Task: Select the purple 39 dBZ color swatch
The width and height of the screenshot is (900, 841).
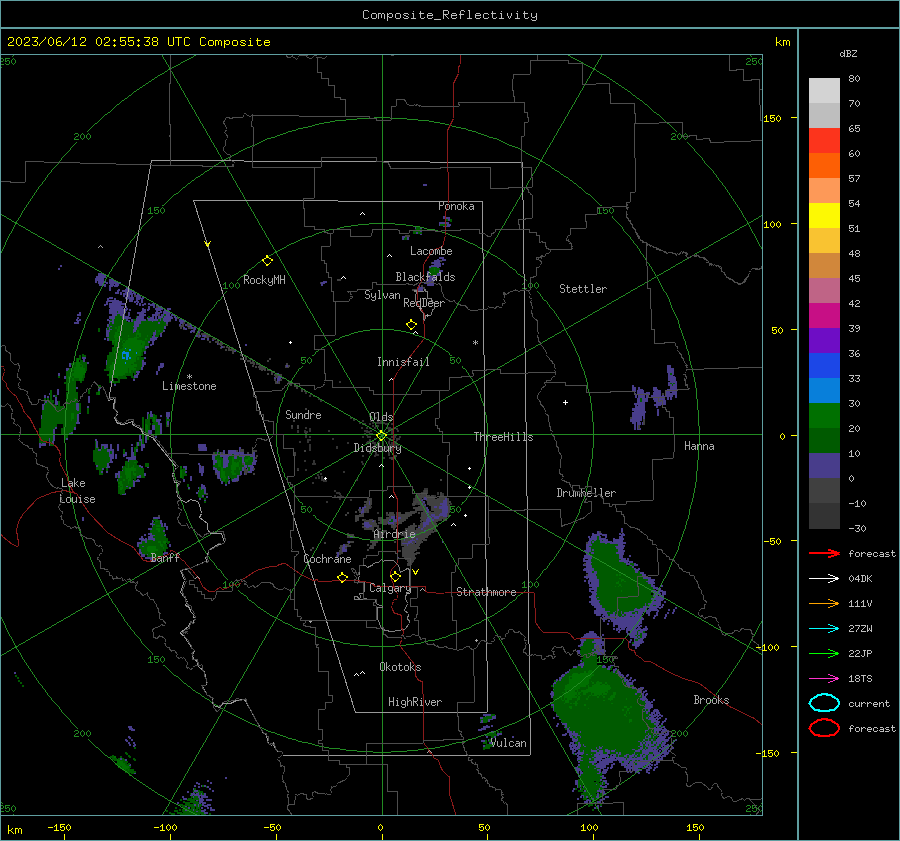Action: click(x=824, y=340)
